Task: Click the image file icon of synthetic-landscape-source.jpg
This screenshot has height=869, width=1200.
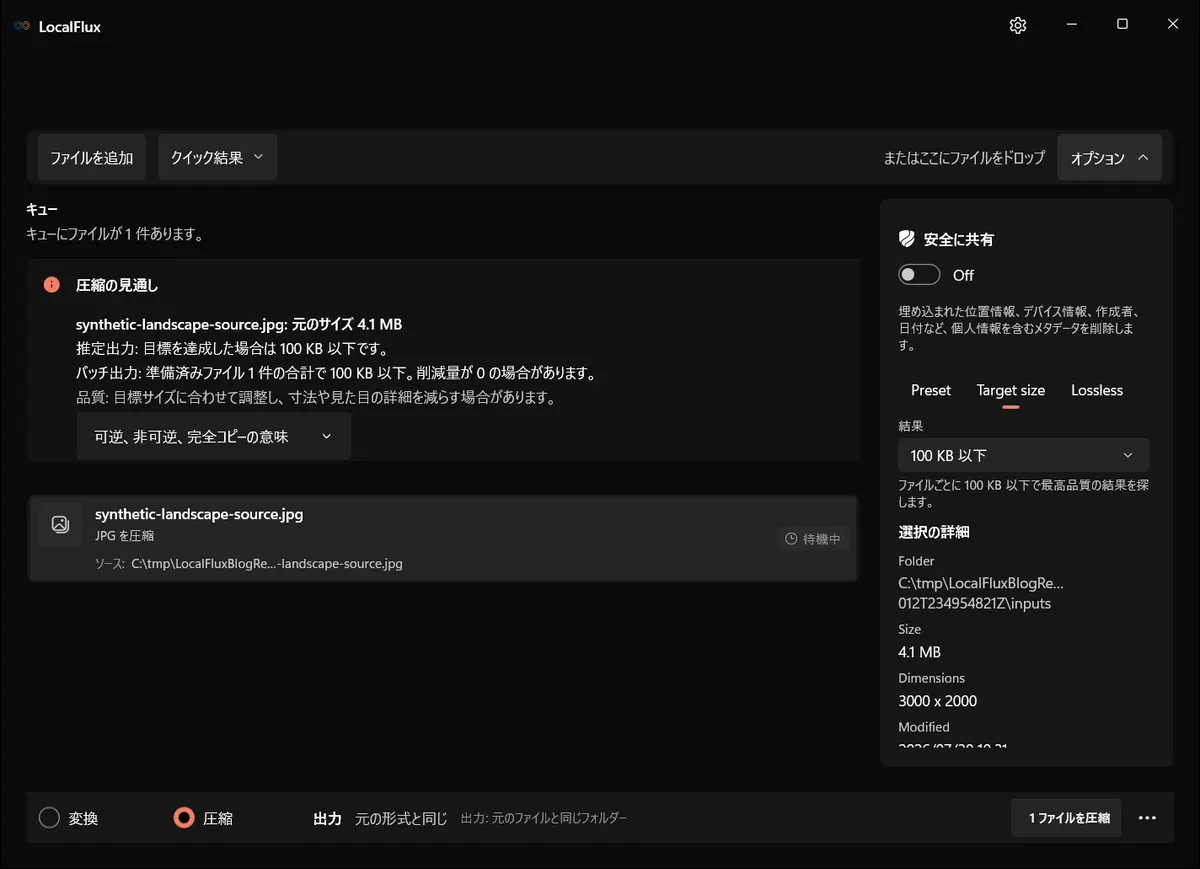Action: point(60,524)
